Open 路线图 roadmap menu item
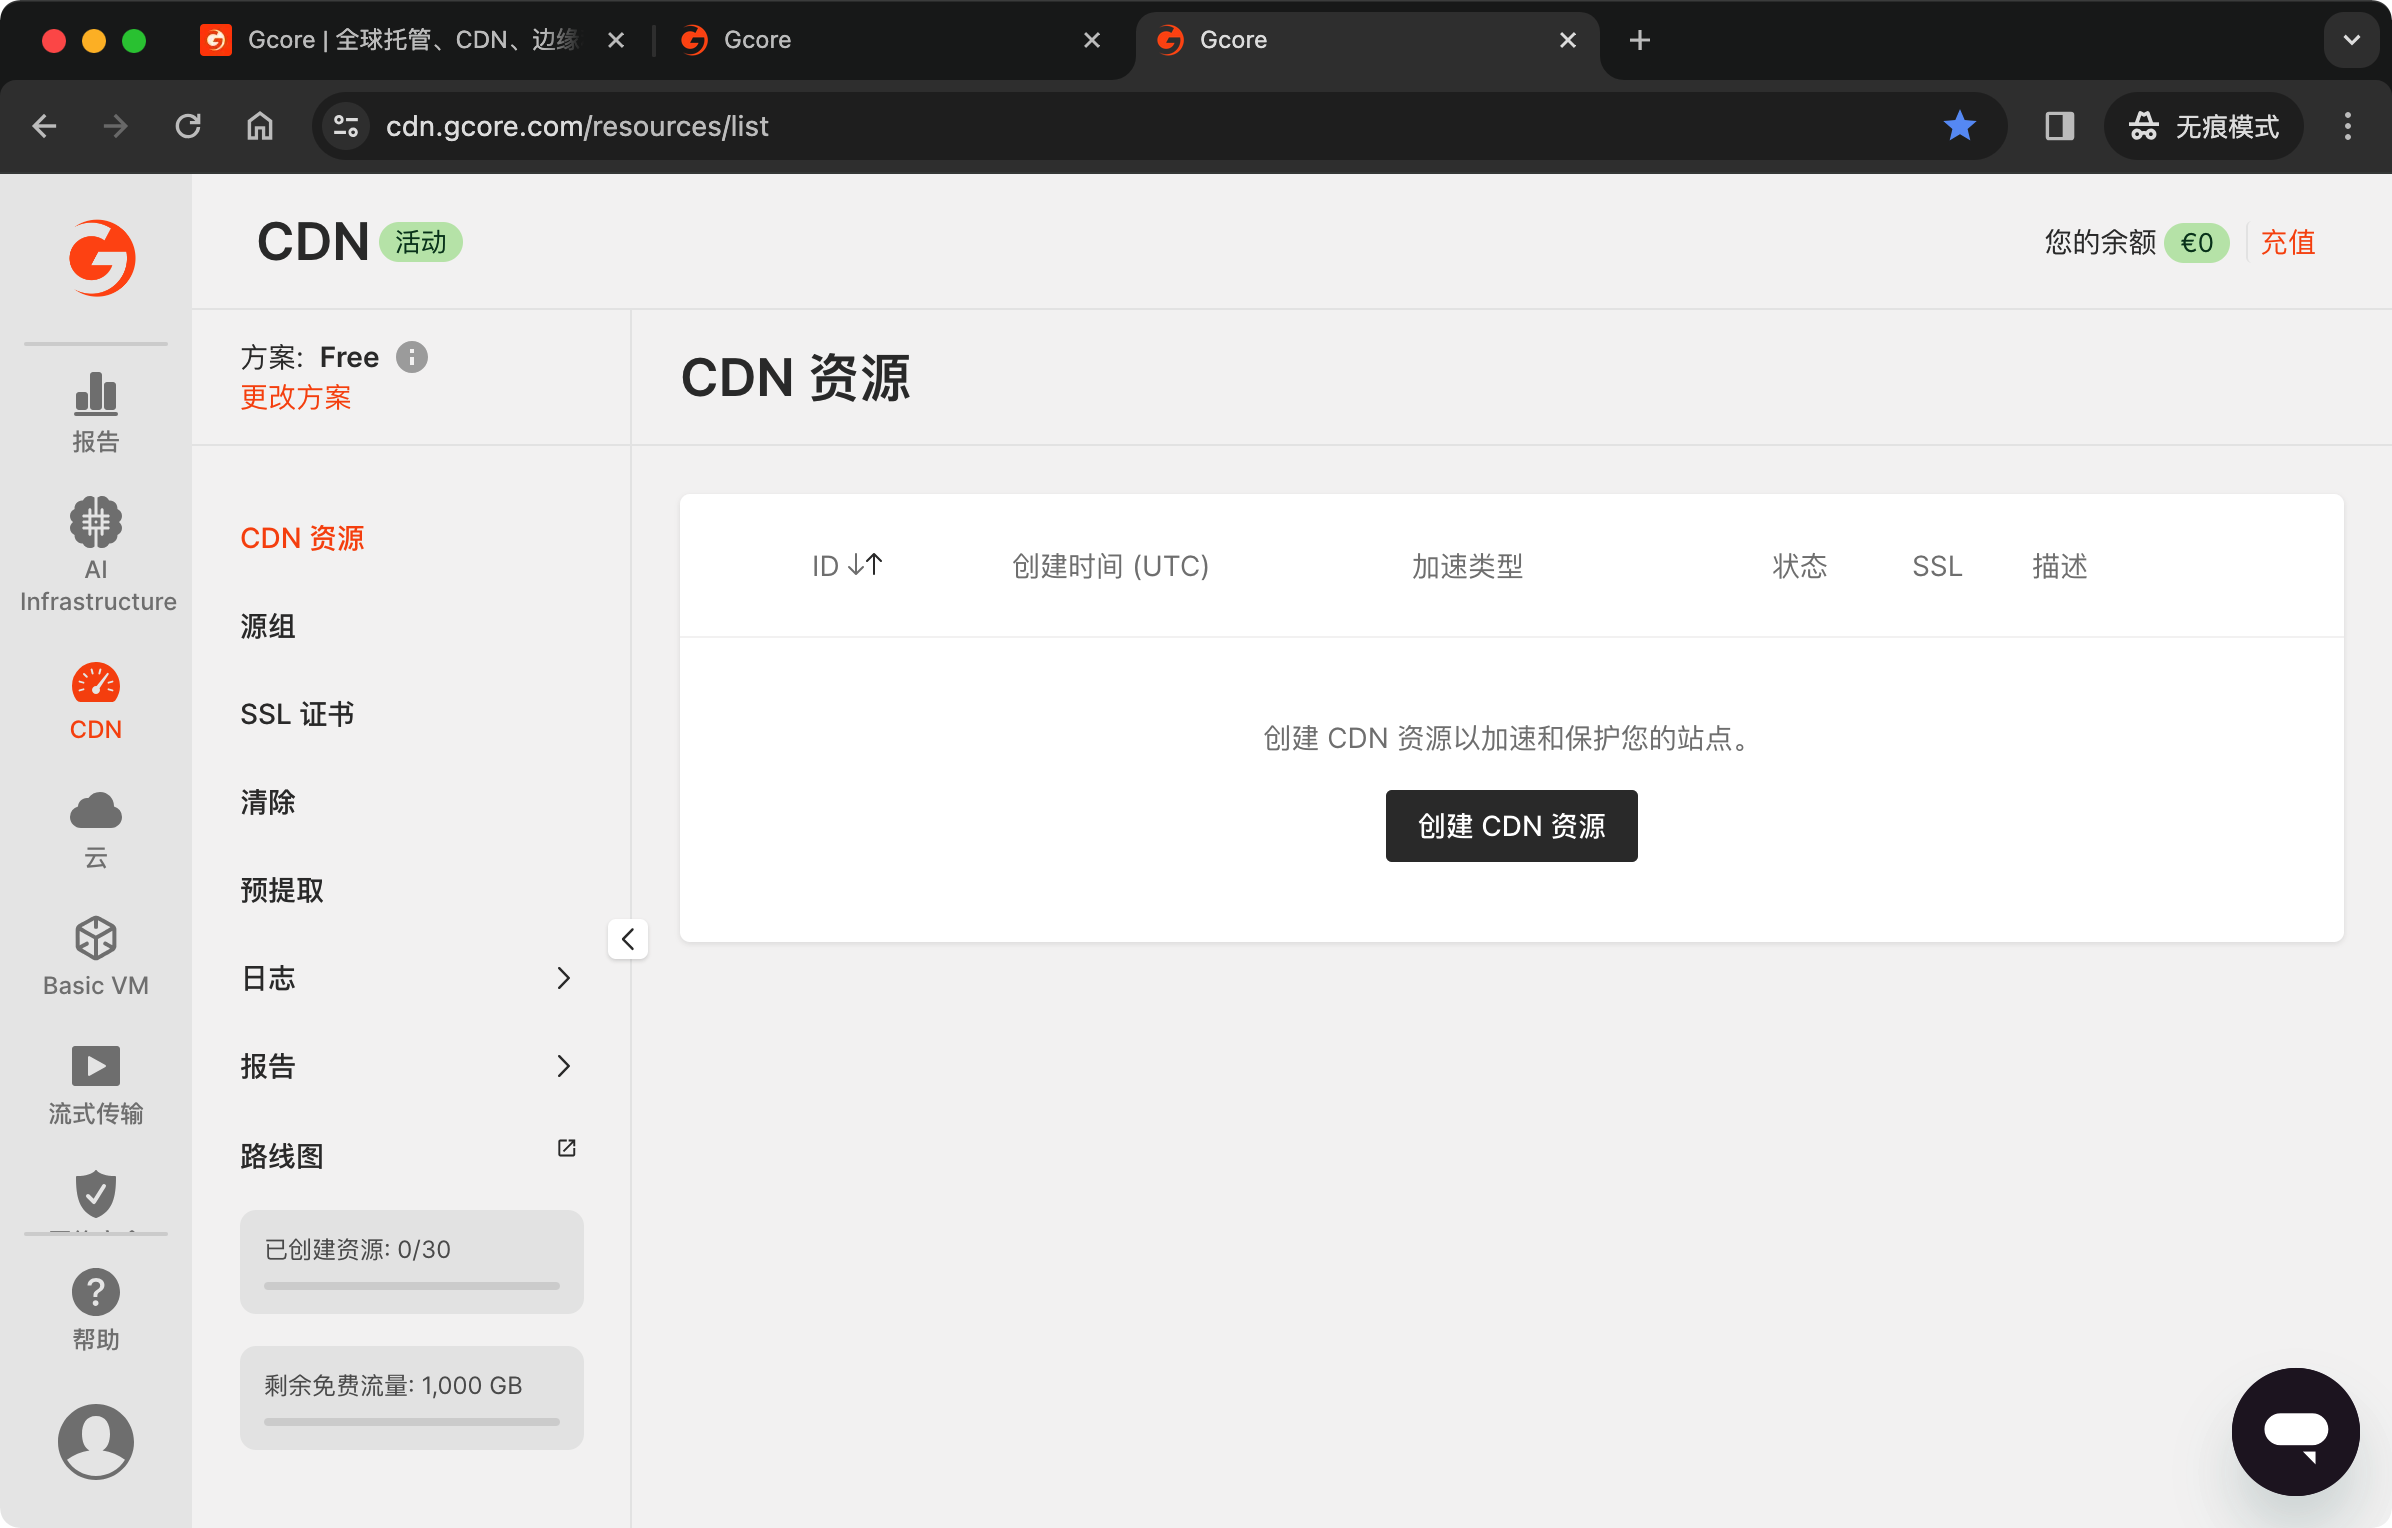 tap(282, 1156)
